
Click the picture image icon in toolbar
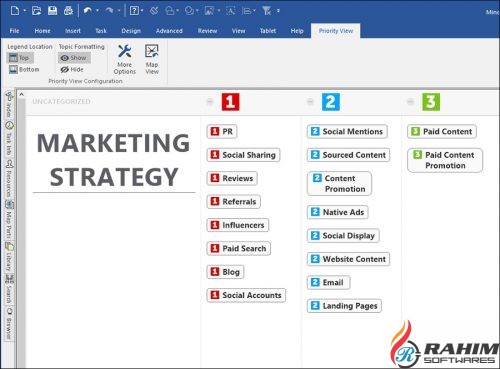point(209,11)
